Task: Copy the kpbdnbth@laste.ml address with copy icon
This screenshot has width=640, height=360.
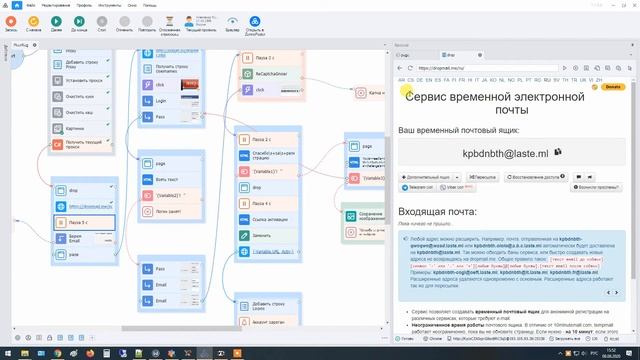Action: (x=558, y=152)
